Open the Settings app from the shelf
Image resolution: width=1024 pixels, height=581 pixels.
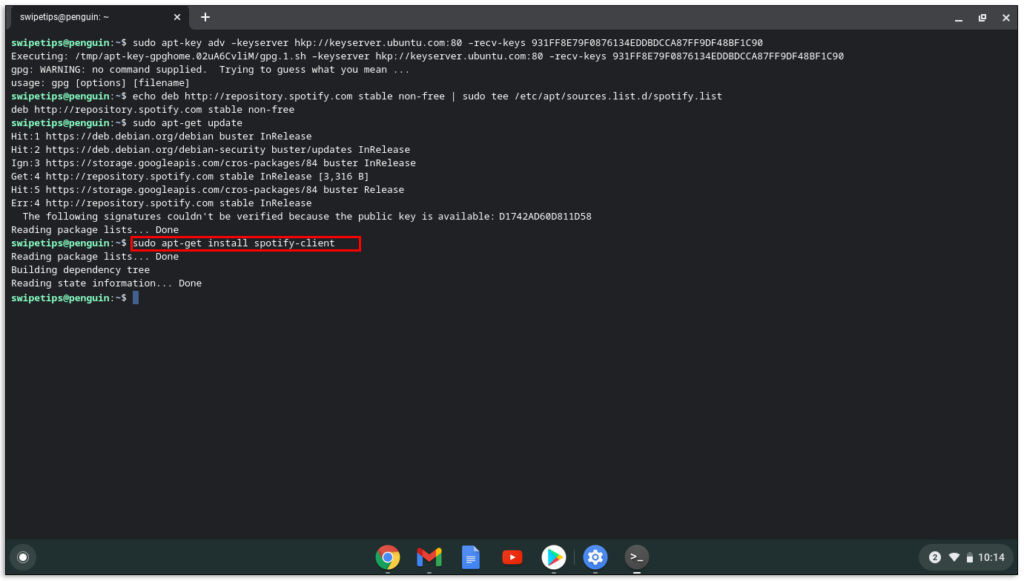coord(595,557)
